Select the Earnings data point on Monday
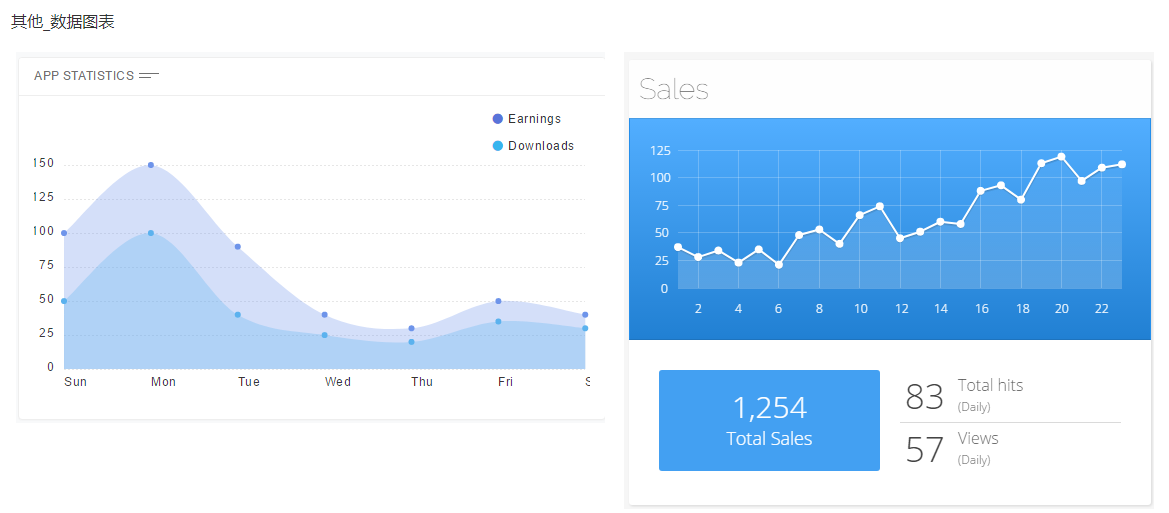The height and width of the screenshot is (513, 1169). [151, 165]
